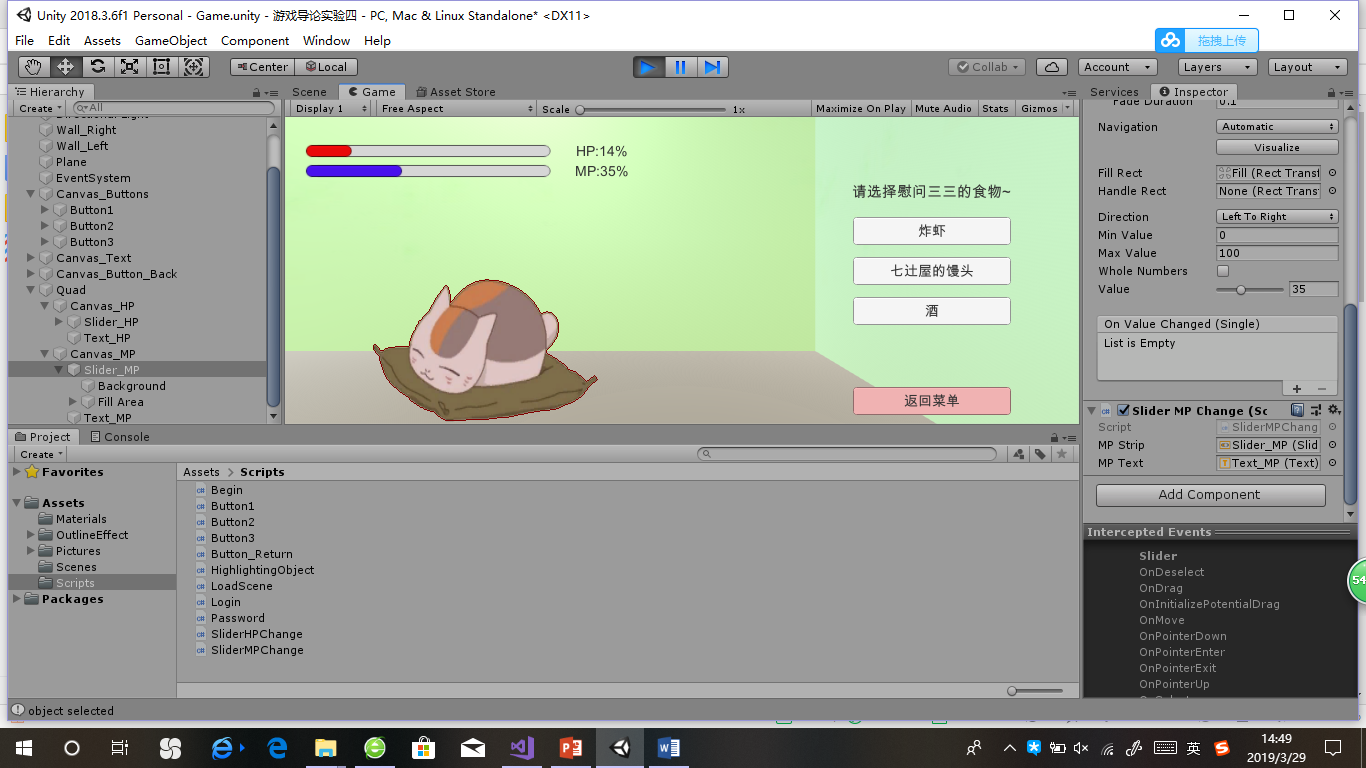Select the Rect Transform tool
The image size is (1366, 768).
click(x=161, y=67)
